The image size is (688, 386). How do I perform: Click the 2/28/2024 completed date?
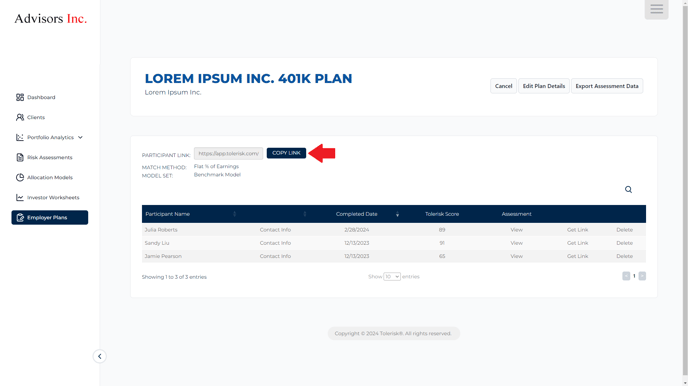tap(357, 229)
